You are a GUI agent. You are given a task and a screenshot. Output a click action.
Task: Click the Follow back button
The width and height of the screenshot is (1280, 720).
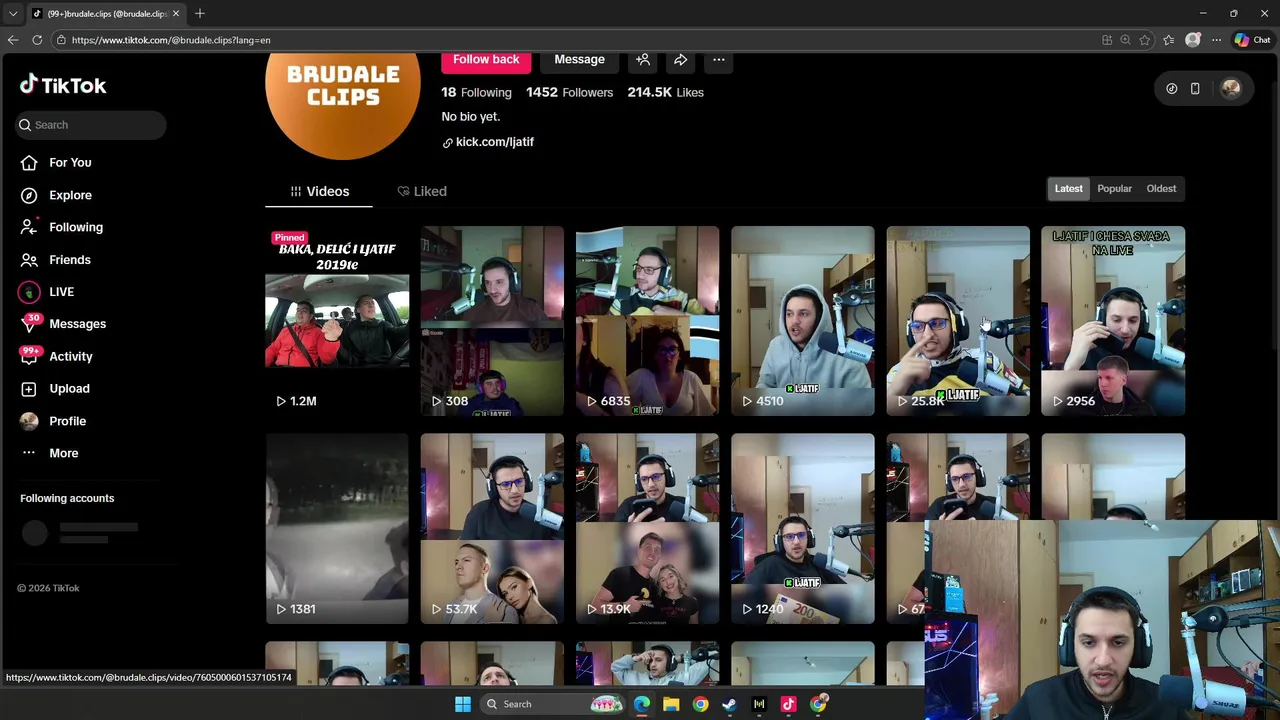pos(486,60)
